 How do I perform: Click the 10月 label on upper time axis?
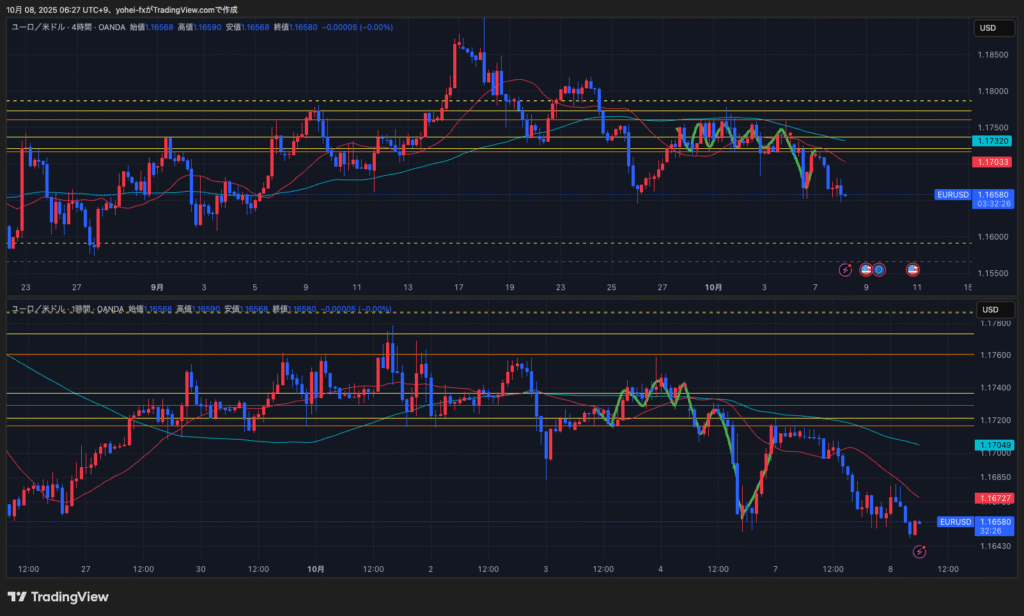712,287
